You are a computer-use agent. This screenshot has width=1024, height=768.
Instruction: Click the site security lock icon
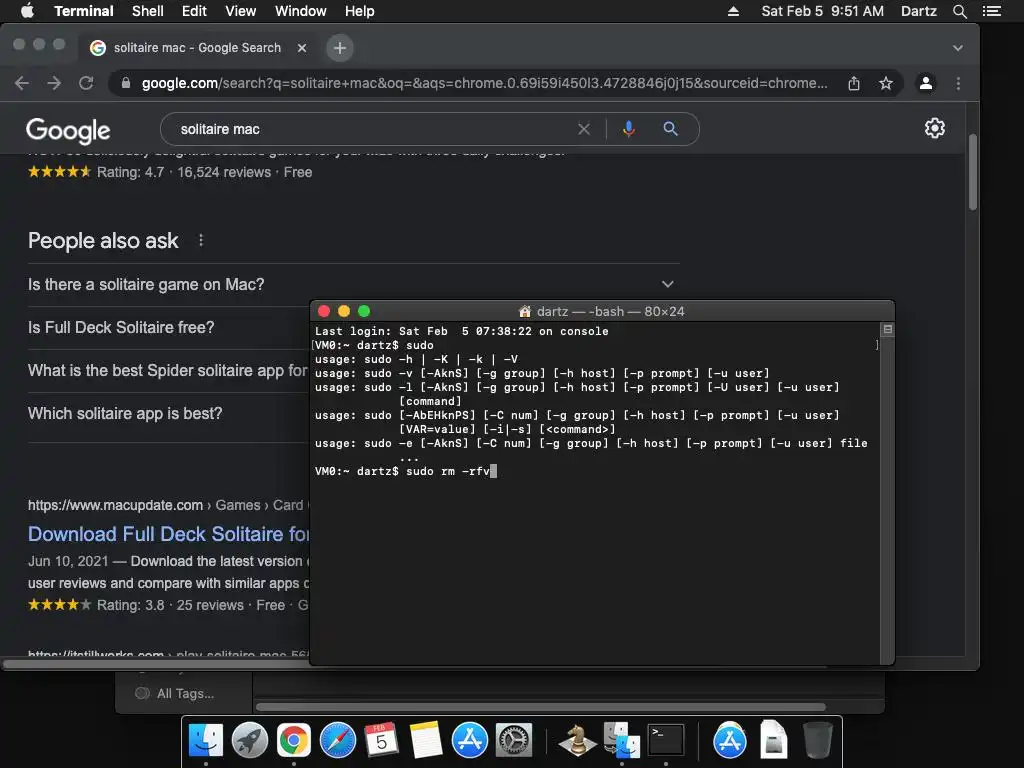coord(126,83)
